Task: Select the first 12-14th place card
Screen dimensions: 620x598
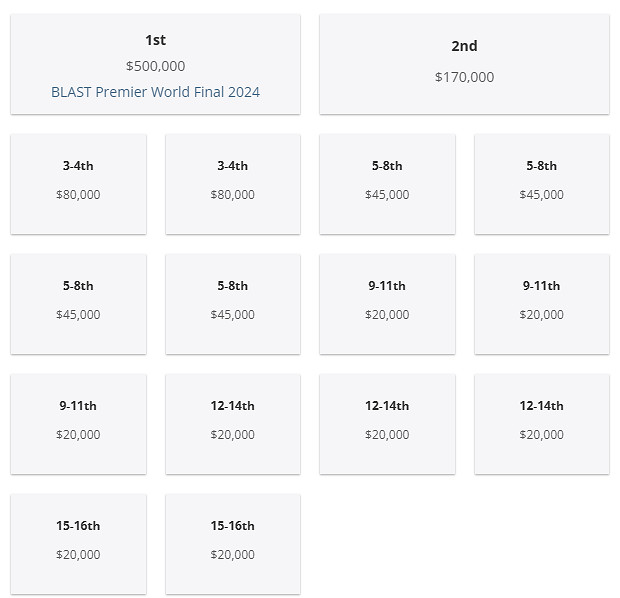Action: coord(232,424)
